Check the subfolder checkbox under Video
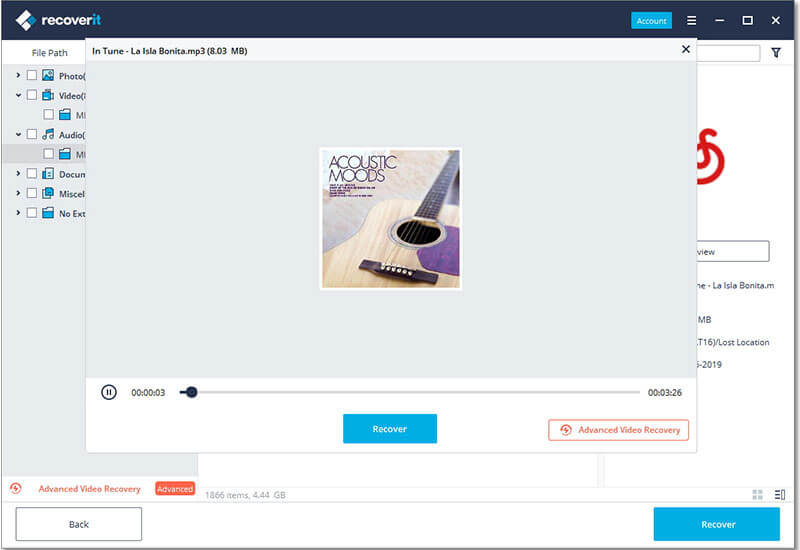This screenshot has height=550, width=800. (48, 114)
